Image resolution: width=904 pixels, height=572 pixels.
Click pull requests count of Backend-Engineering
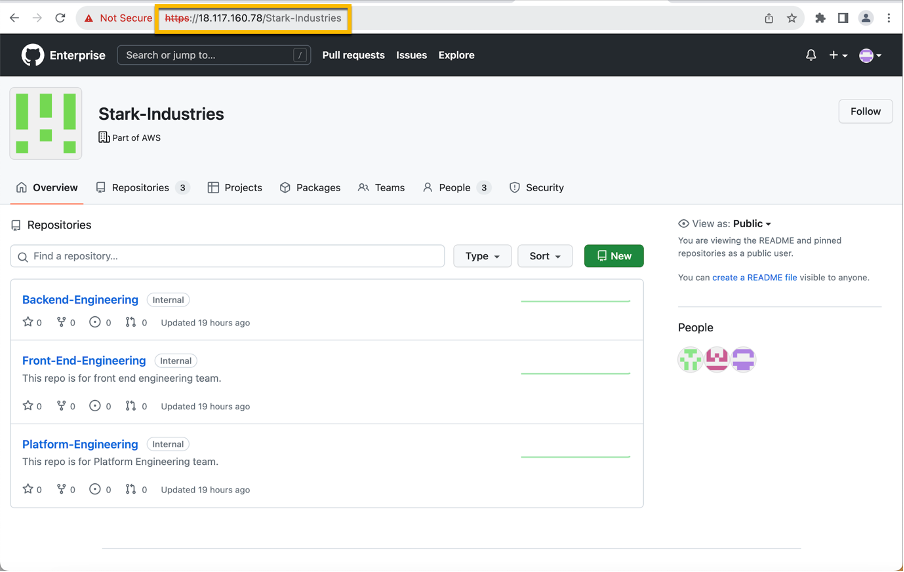pos(136,322)
